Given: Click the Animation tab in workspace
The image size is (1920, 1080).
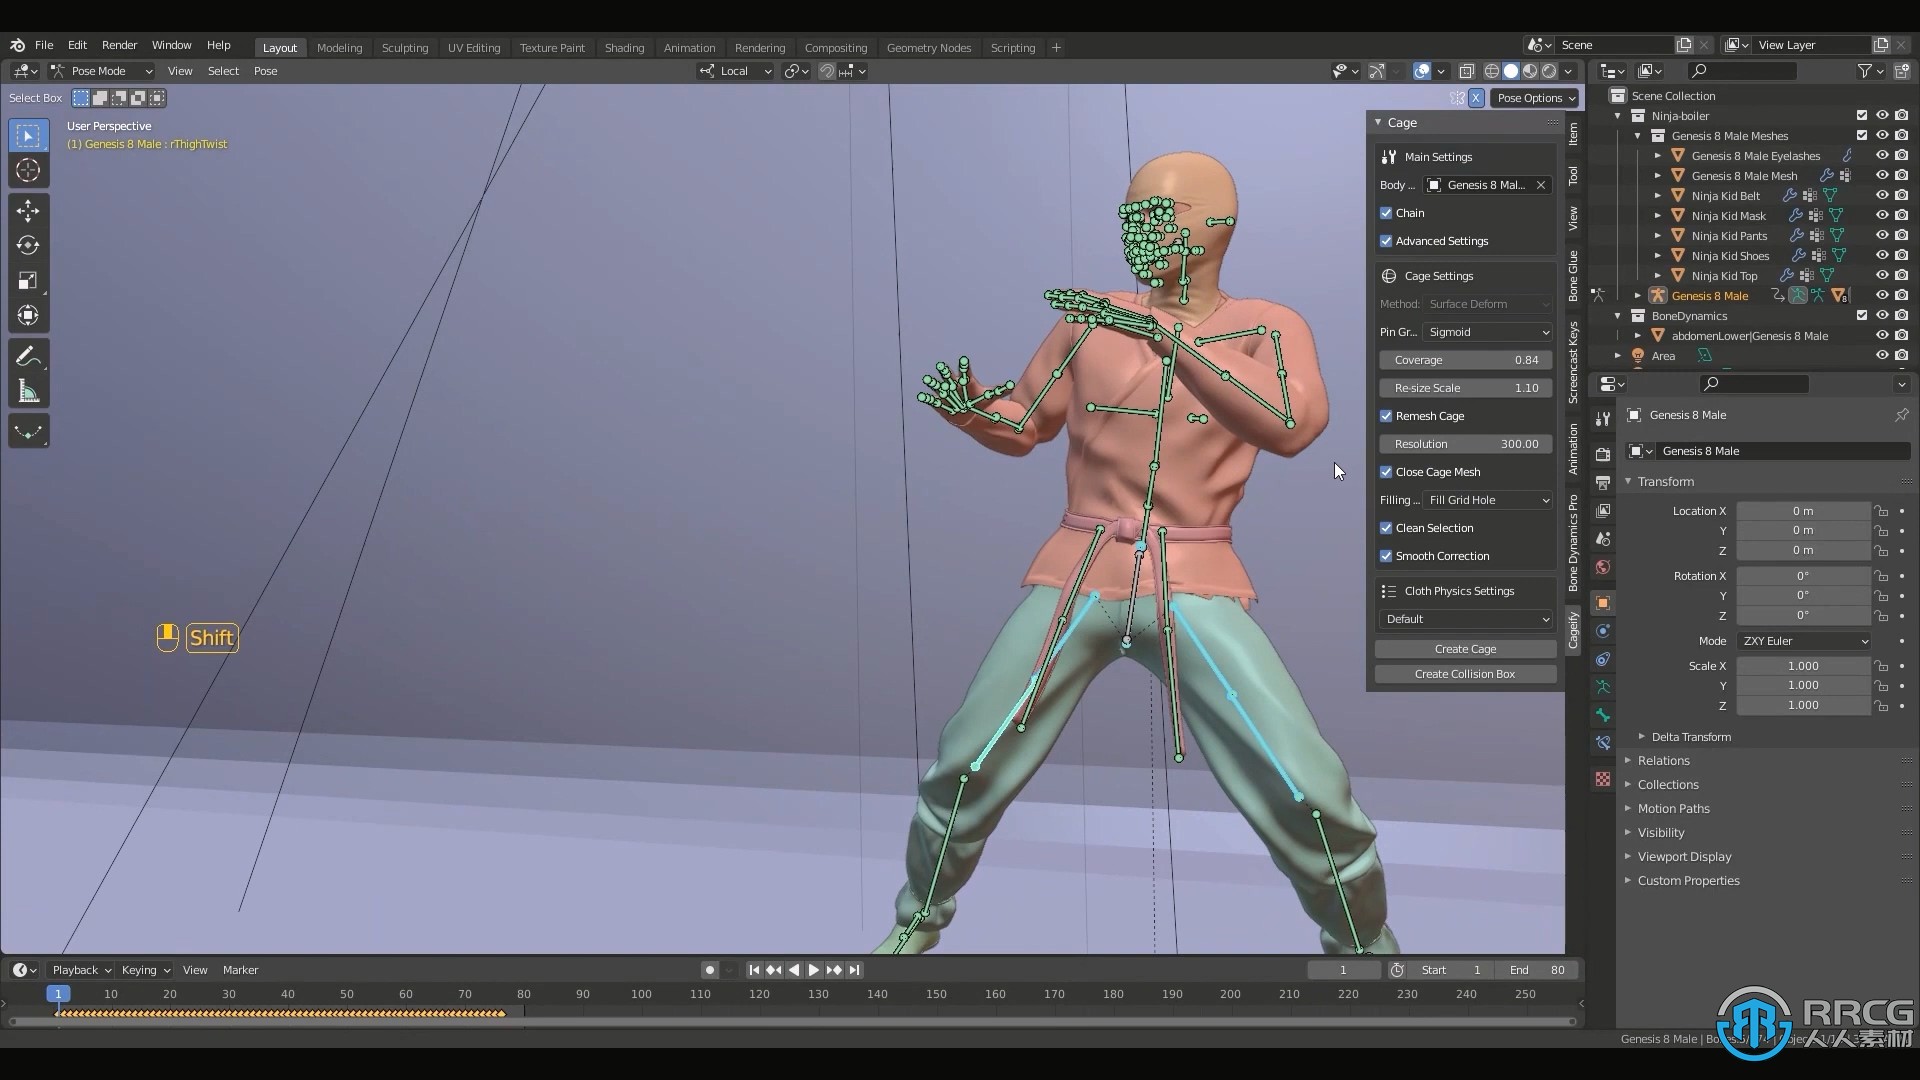Looking at the screenshot, I should pos(688,47).
